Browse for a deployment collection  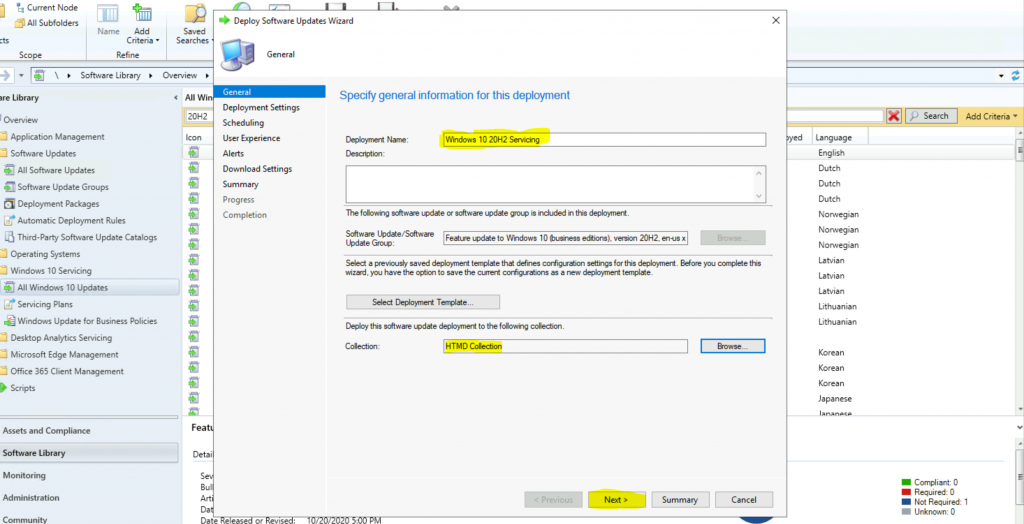[732, 346]
